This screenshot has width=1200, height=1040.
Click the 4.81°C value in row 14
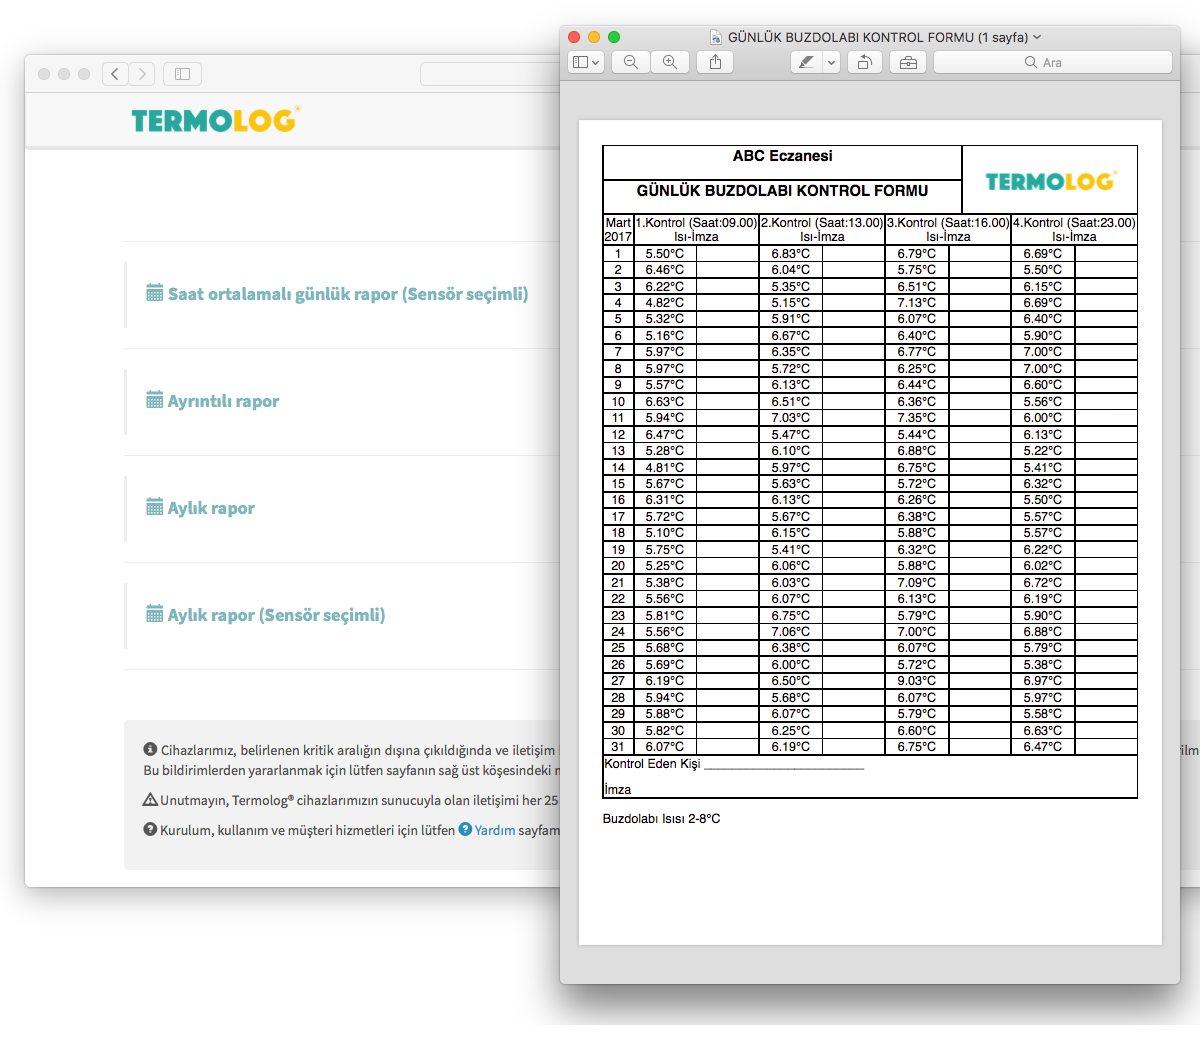[665, 468]
